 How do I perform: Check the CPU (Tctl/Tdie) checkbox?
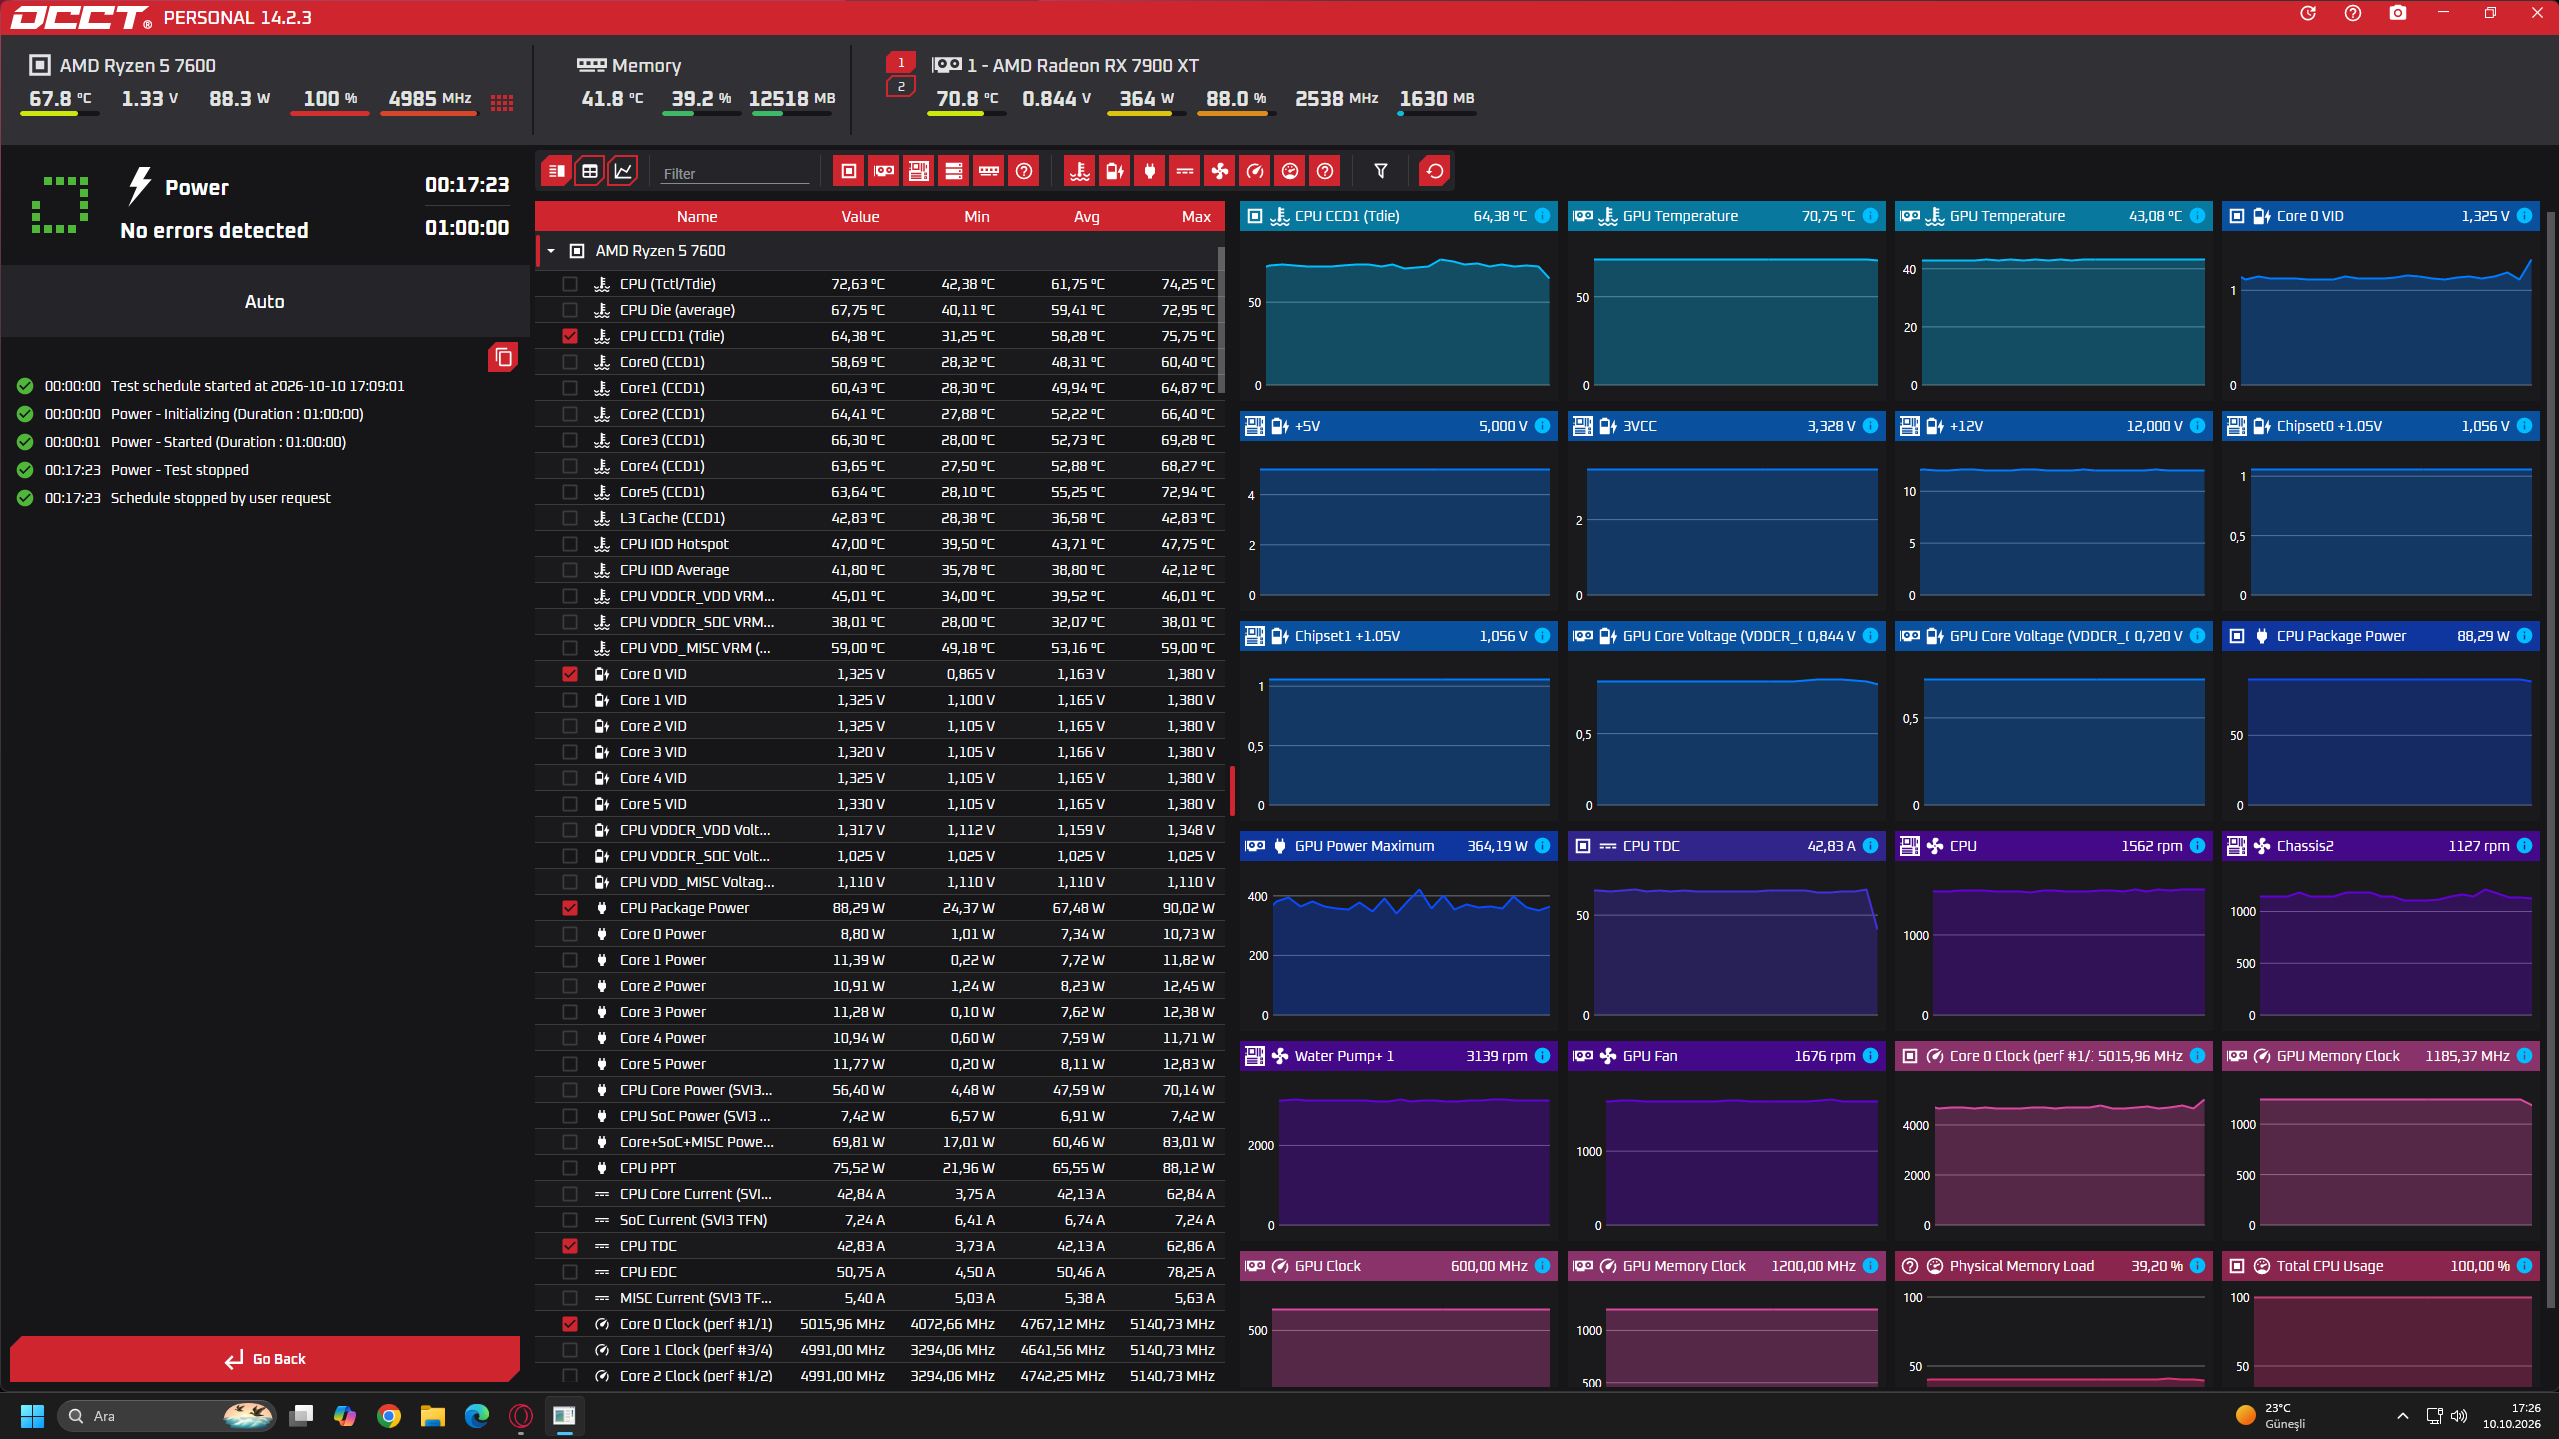(570, 284)
